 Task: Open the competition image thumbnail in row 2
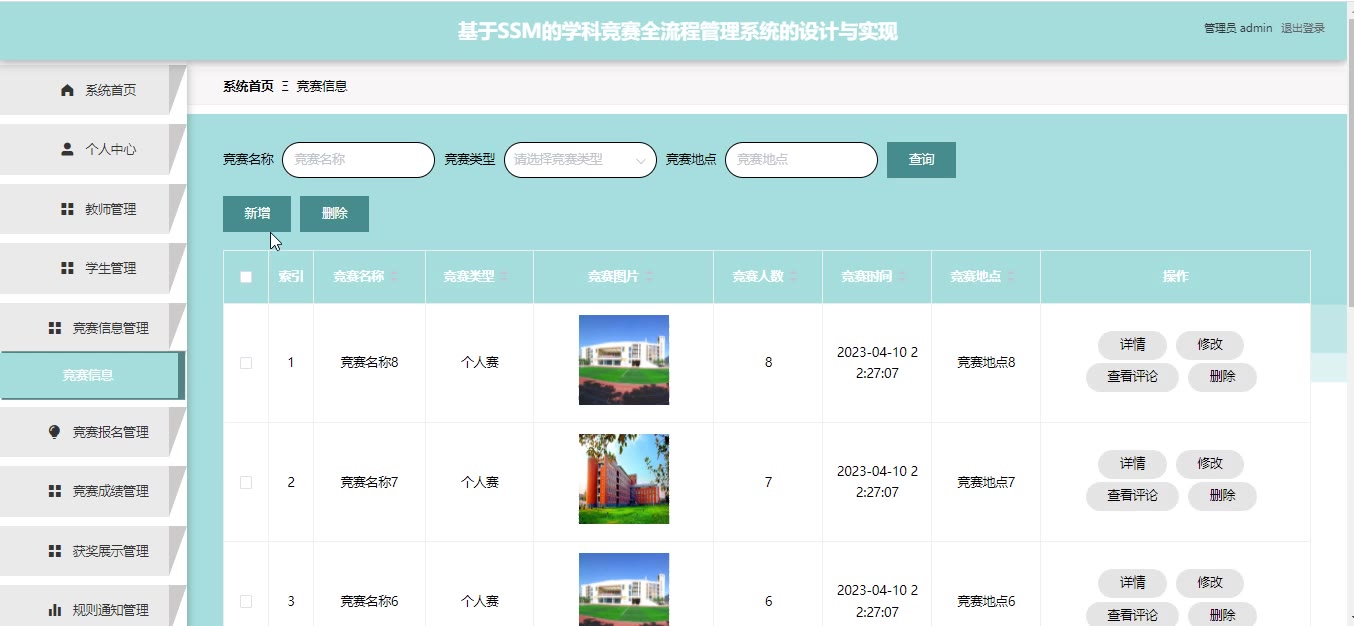[623, 479]
